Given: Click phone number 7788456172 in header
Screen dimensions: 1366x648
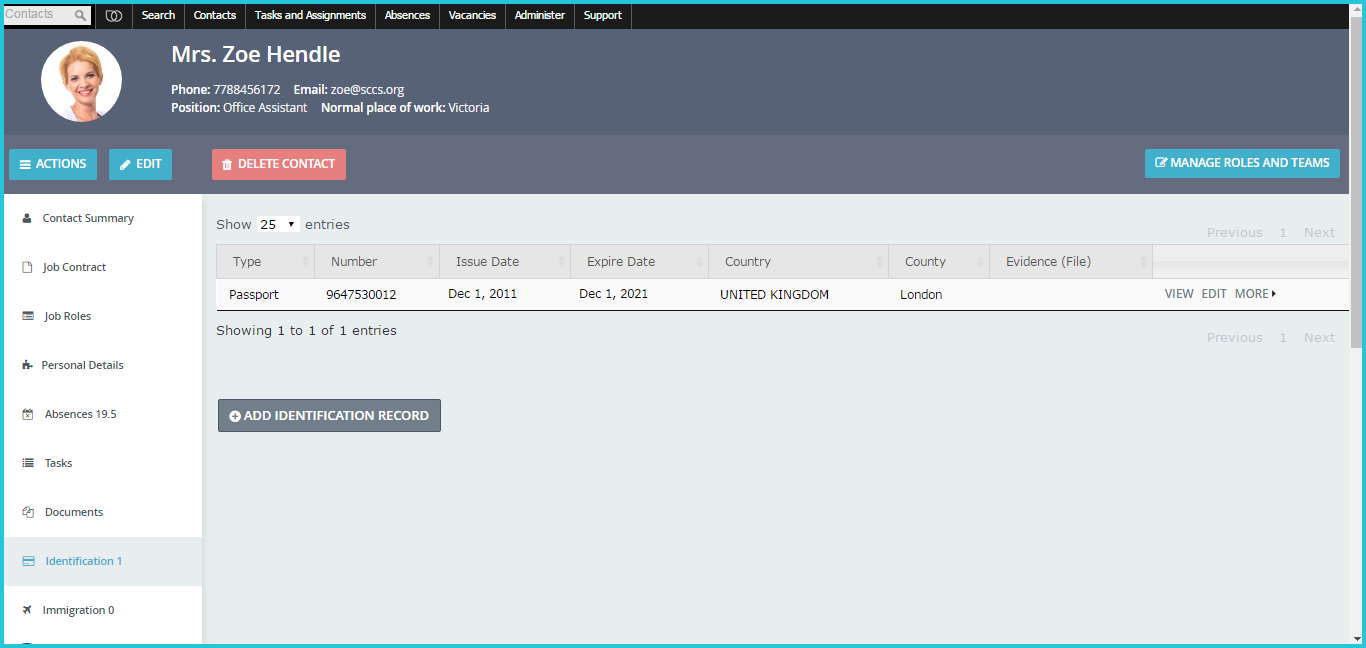Looking at the screenshot, I should click(x=247, y=90).
